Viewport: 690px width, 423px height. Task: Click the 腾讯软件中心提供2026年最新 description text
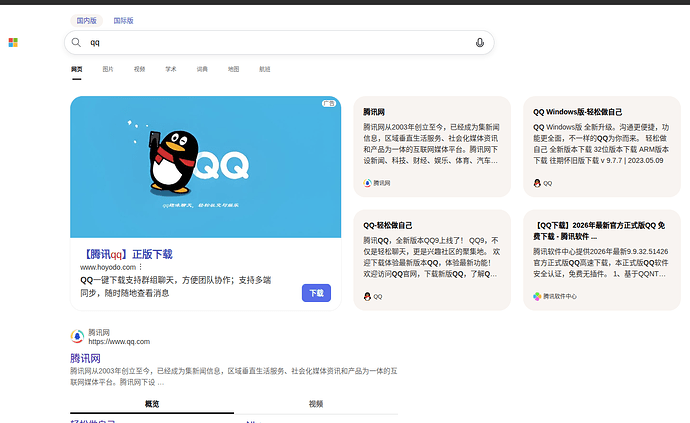(601, 262)
